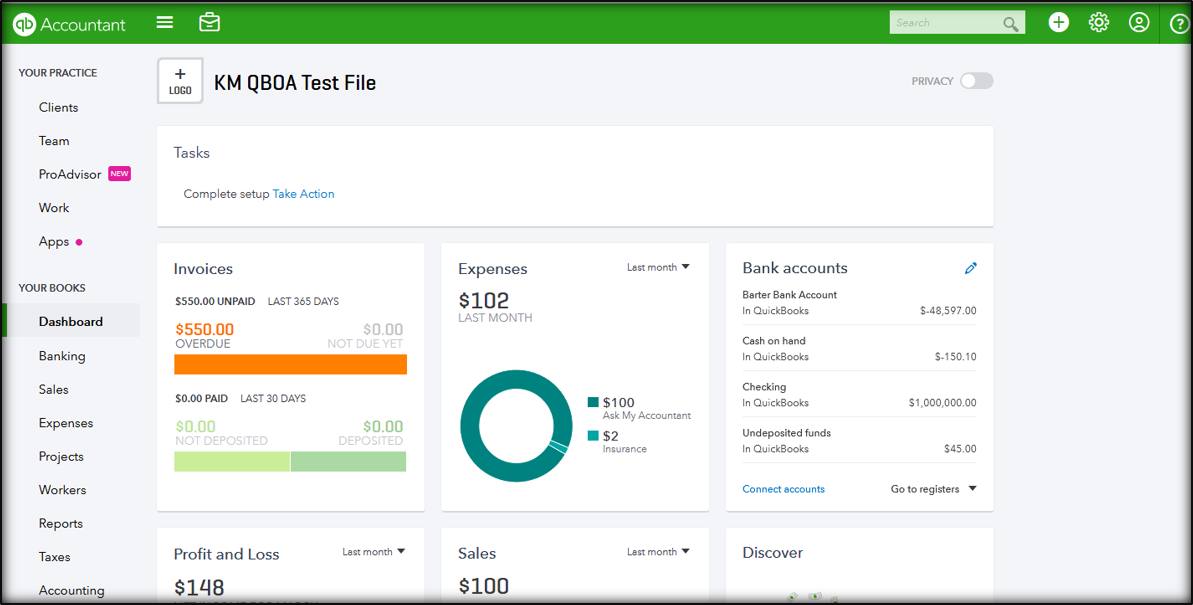
Task: Select Dashboard in the sidebar
Action: pos(71,321)
